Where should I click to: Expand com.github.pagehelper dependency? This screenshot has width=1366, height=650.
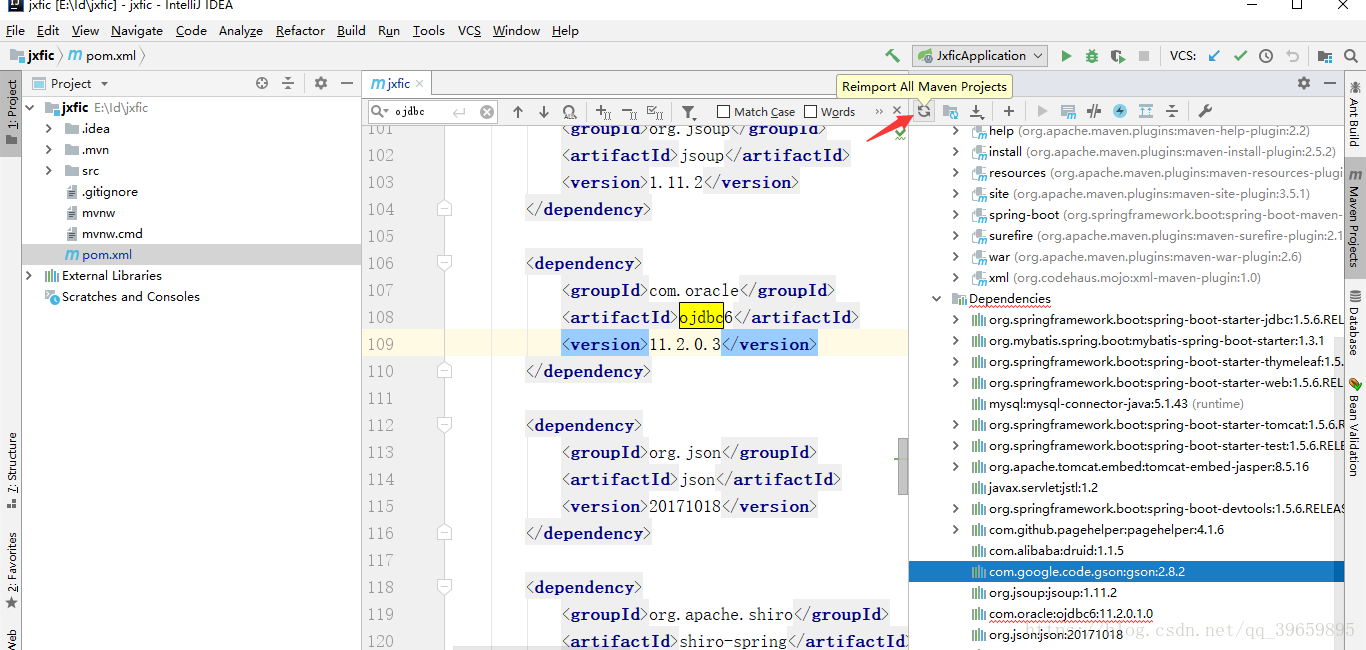point(956,530)
